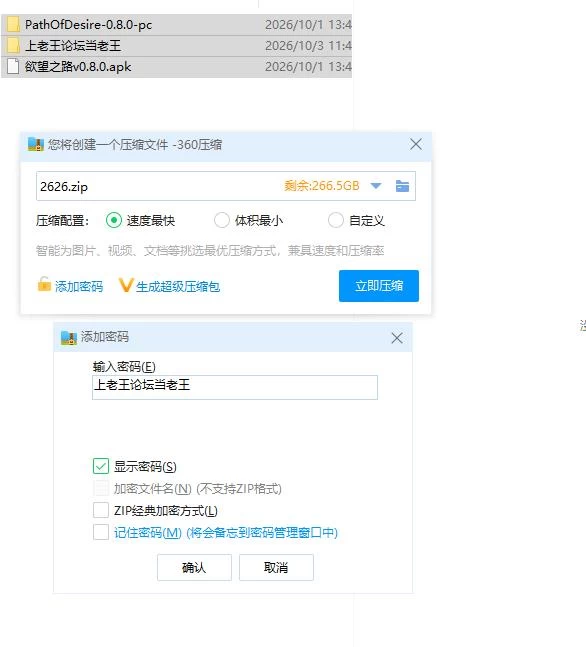Select the PathOfDesire-0.8.0-pc folder icon
The height and width of the screenshot is (647, 586).
point(13,24)
